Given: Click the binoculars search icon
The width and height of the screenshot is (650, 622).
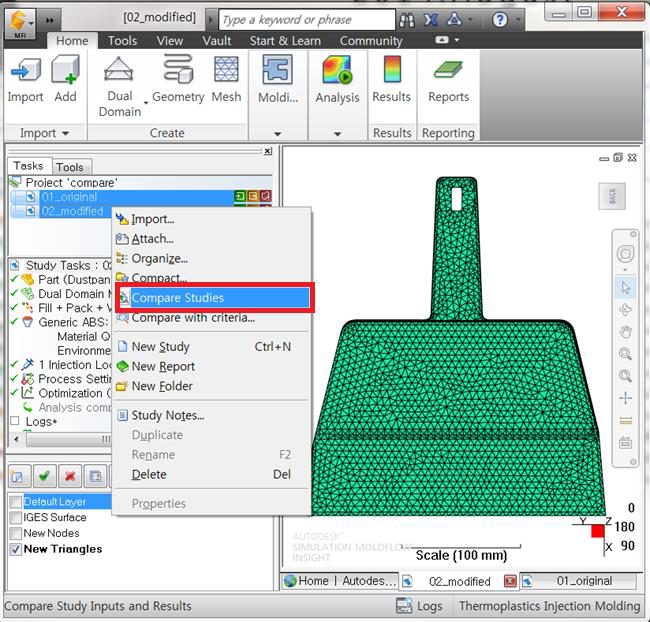Looking at the screenshot, I should pyautogui.click(x=407, y=20).
